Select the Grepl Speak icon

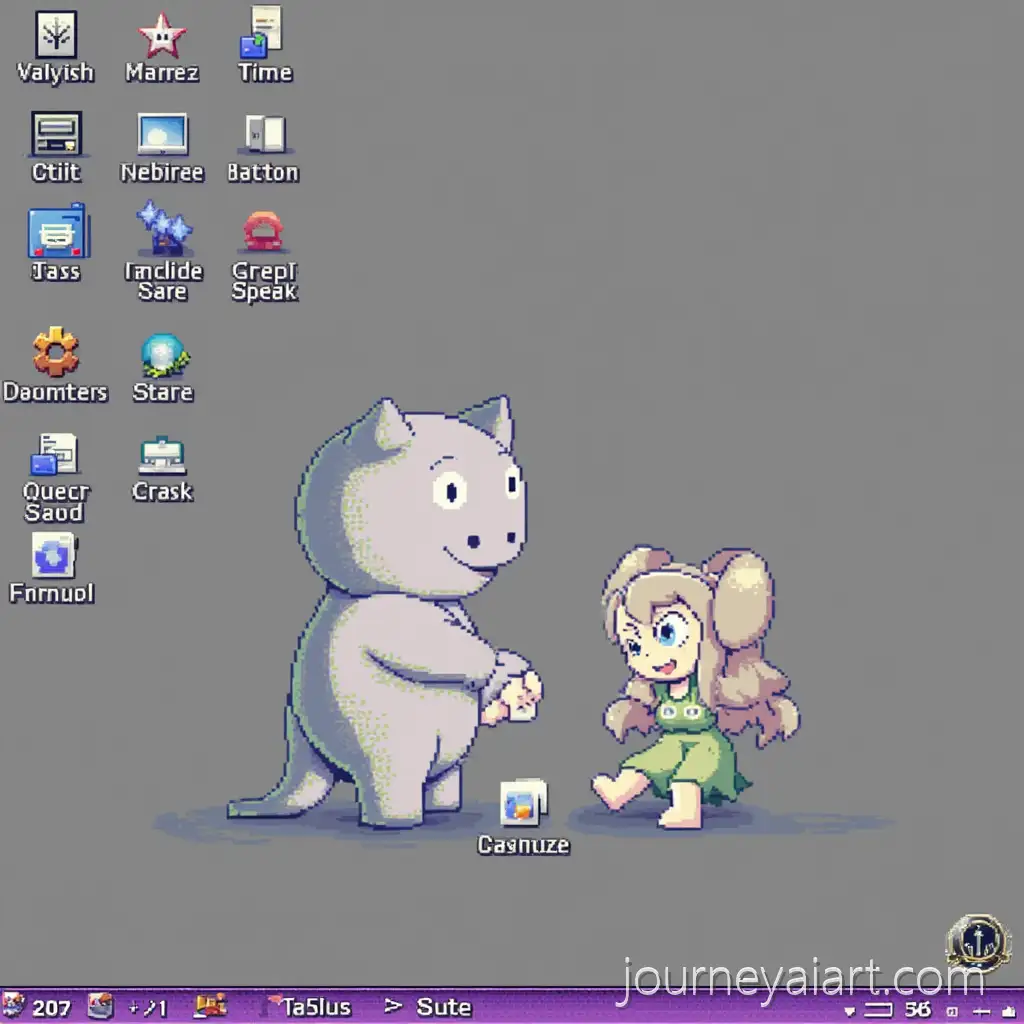pos(264,231)
